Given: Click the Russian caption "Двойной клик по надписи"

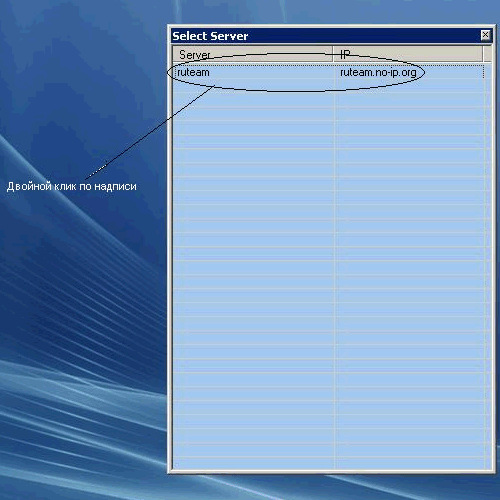Looking at the screenshot, I should pyautogui.click(x=72, y=186).
